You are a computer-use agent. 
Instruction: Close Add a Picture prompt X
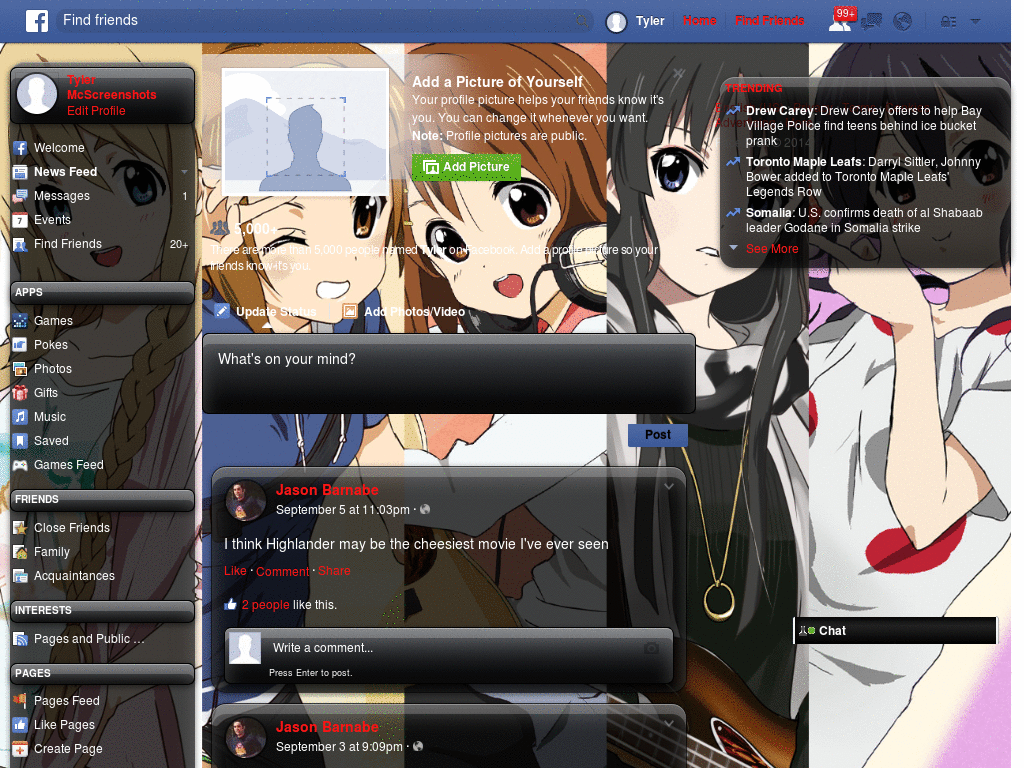679,74
